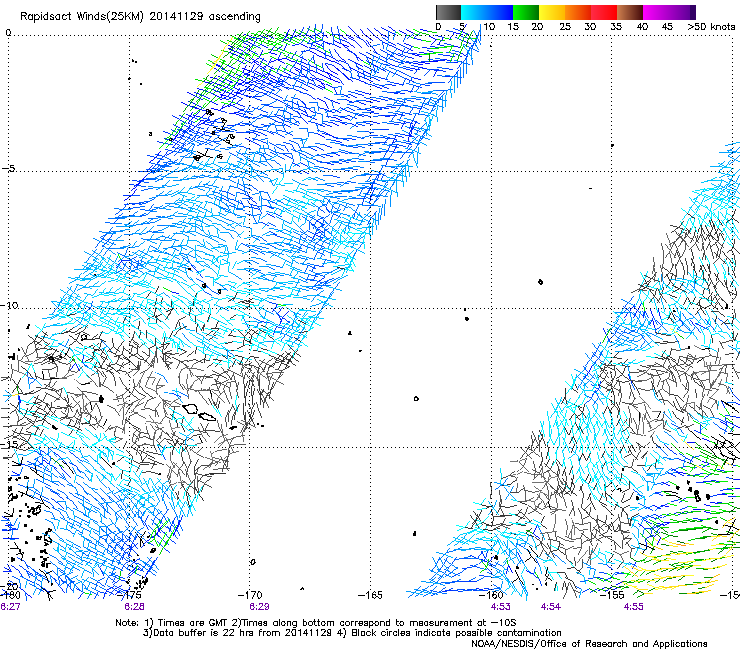Click the '45' label under the legend
The image size is (740, 650).
[x=667, y=27]
